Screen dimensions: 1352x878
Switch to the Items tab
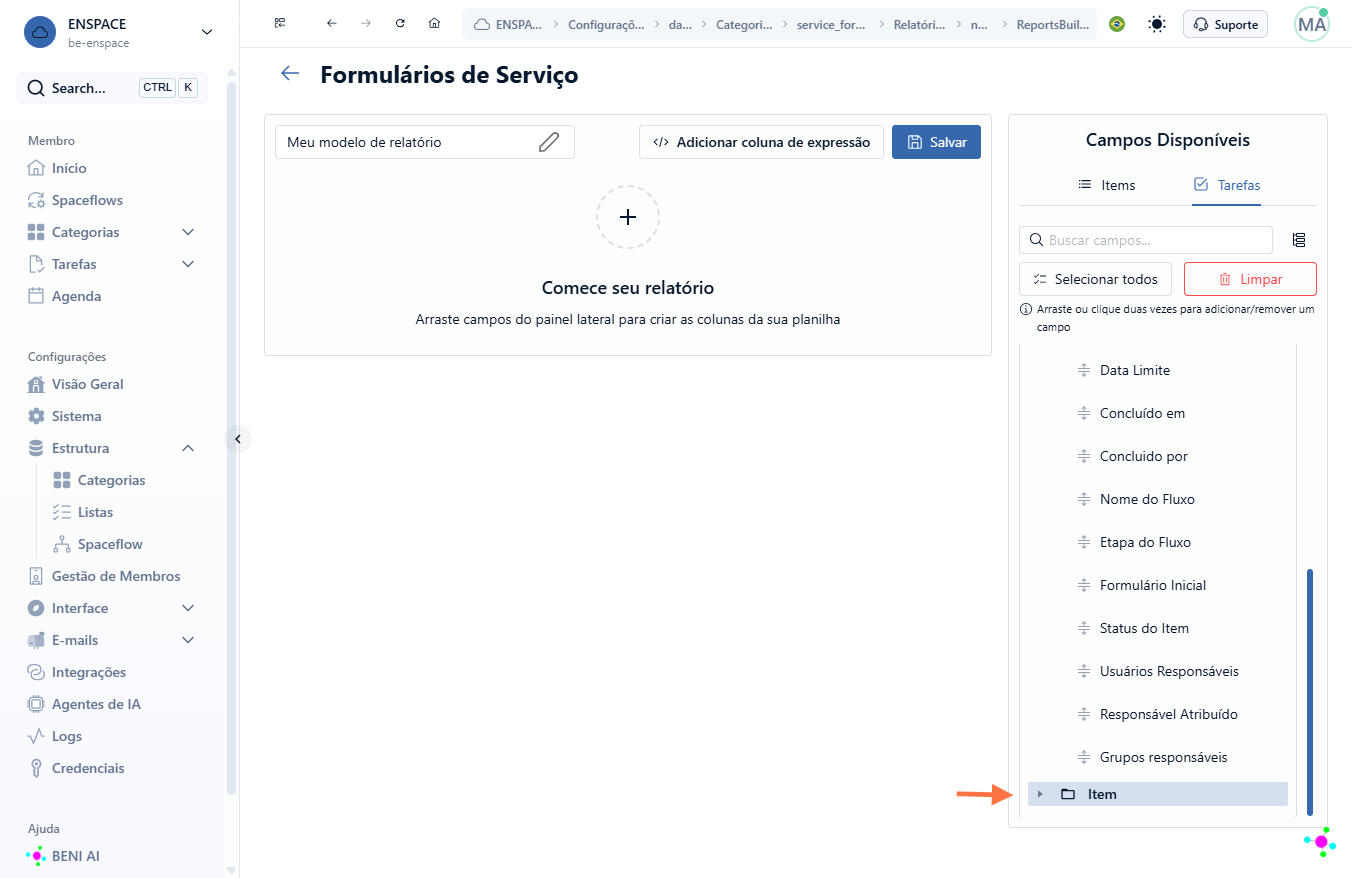1106,185
